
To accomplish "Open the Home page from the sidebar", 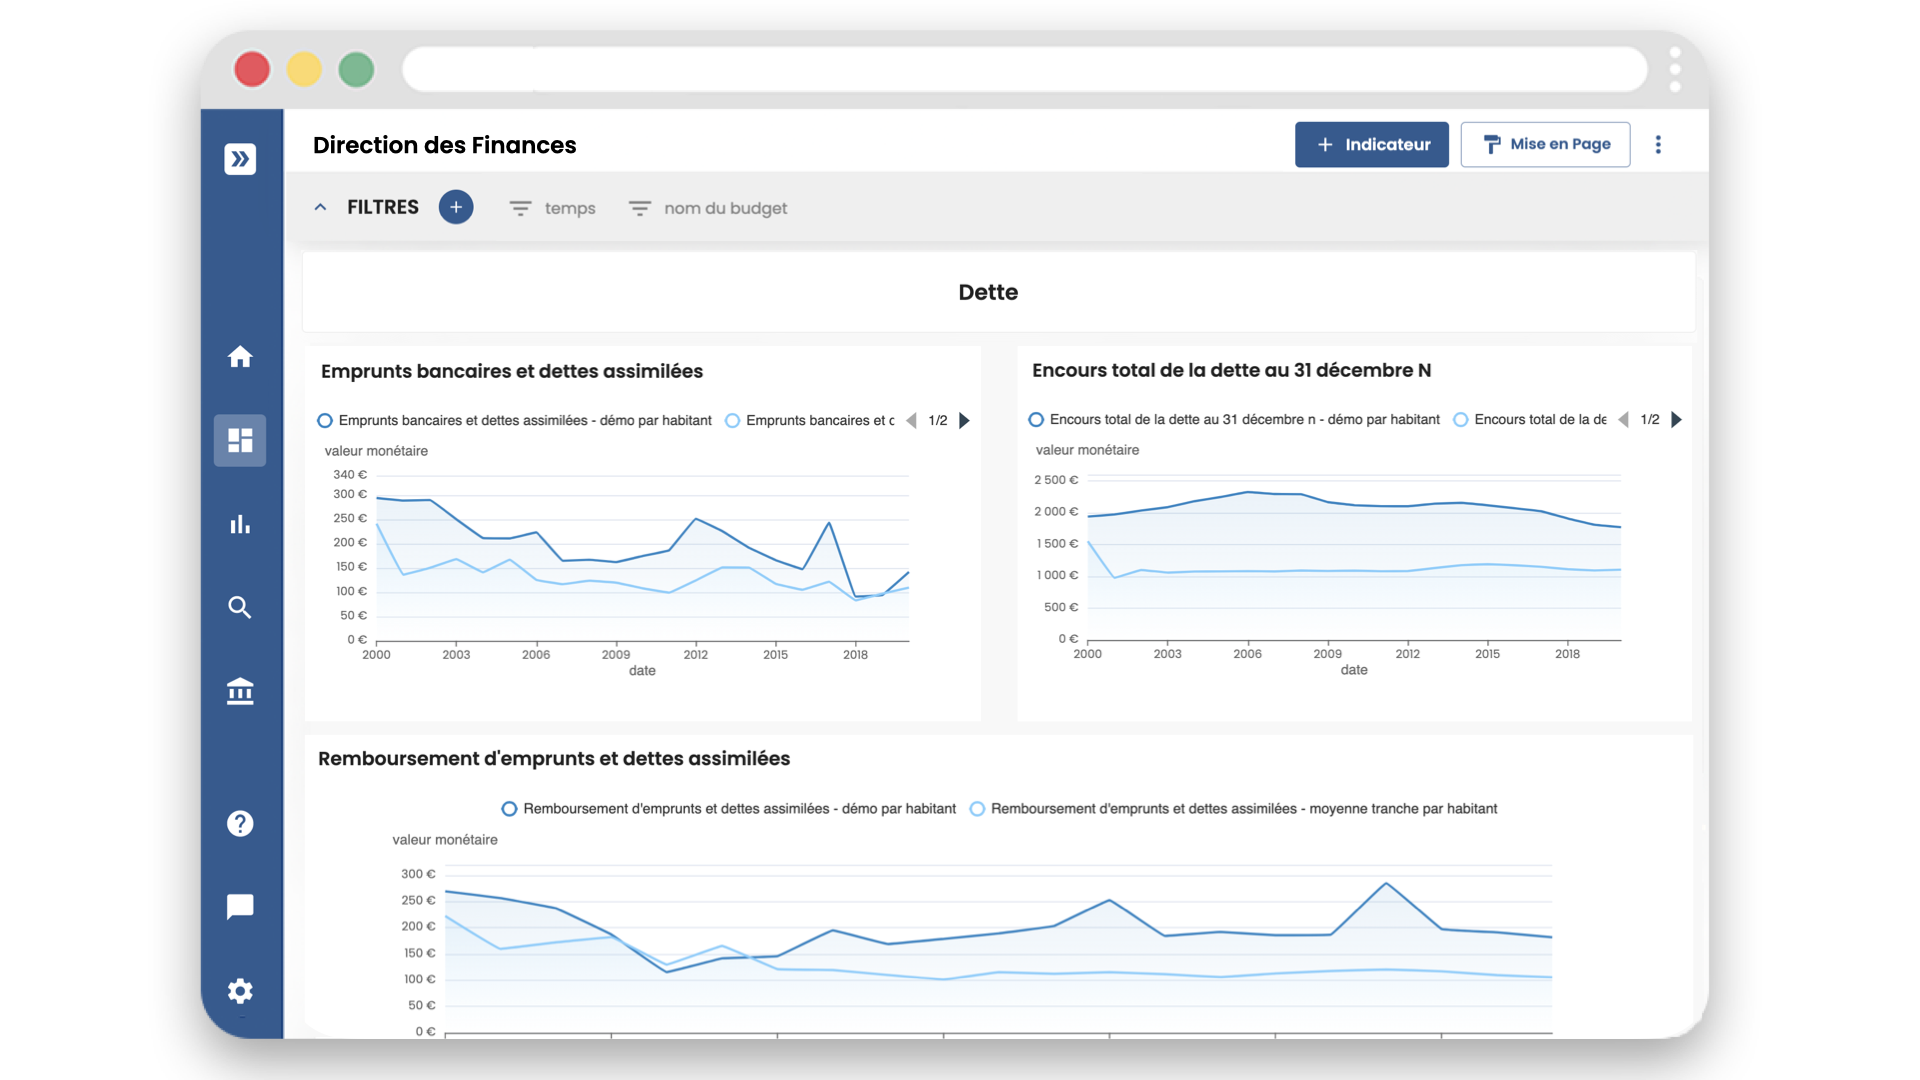I will (240, 357).
